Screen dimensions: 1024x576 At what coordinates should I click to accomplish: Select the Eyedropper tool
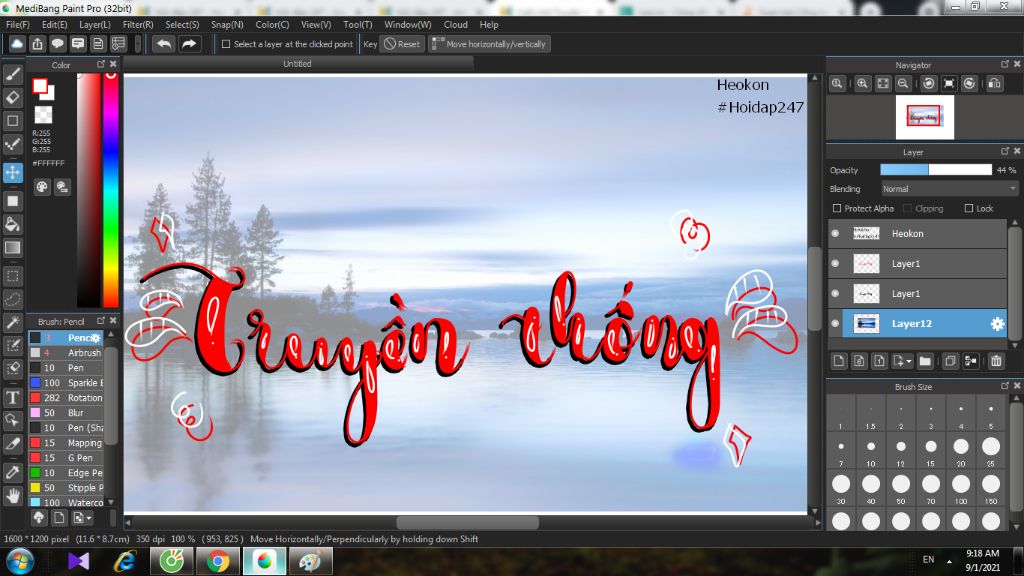point(12,472)
